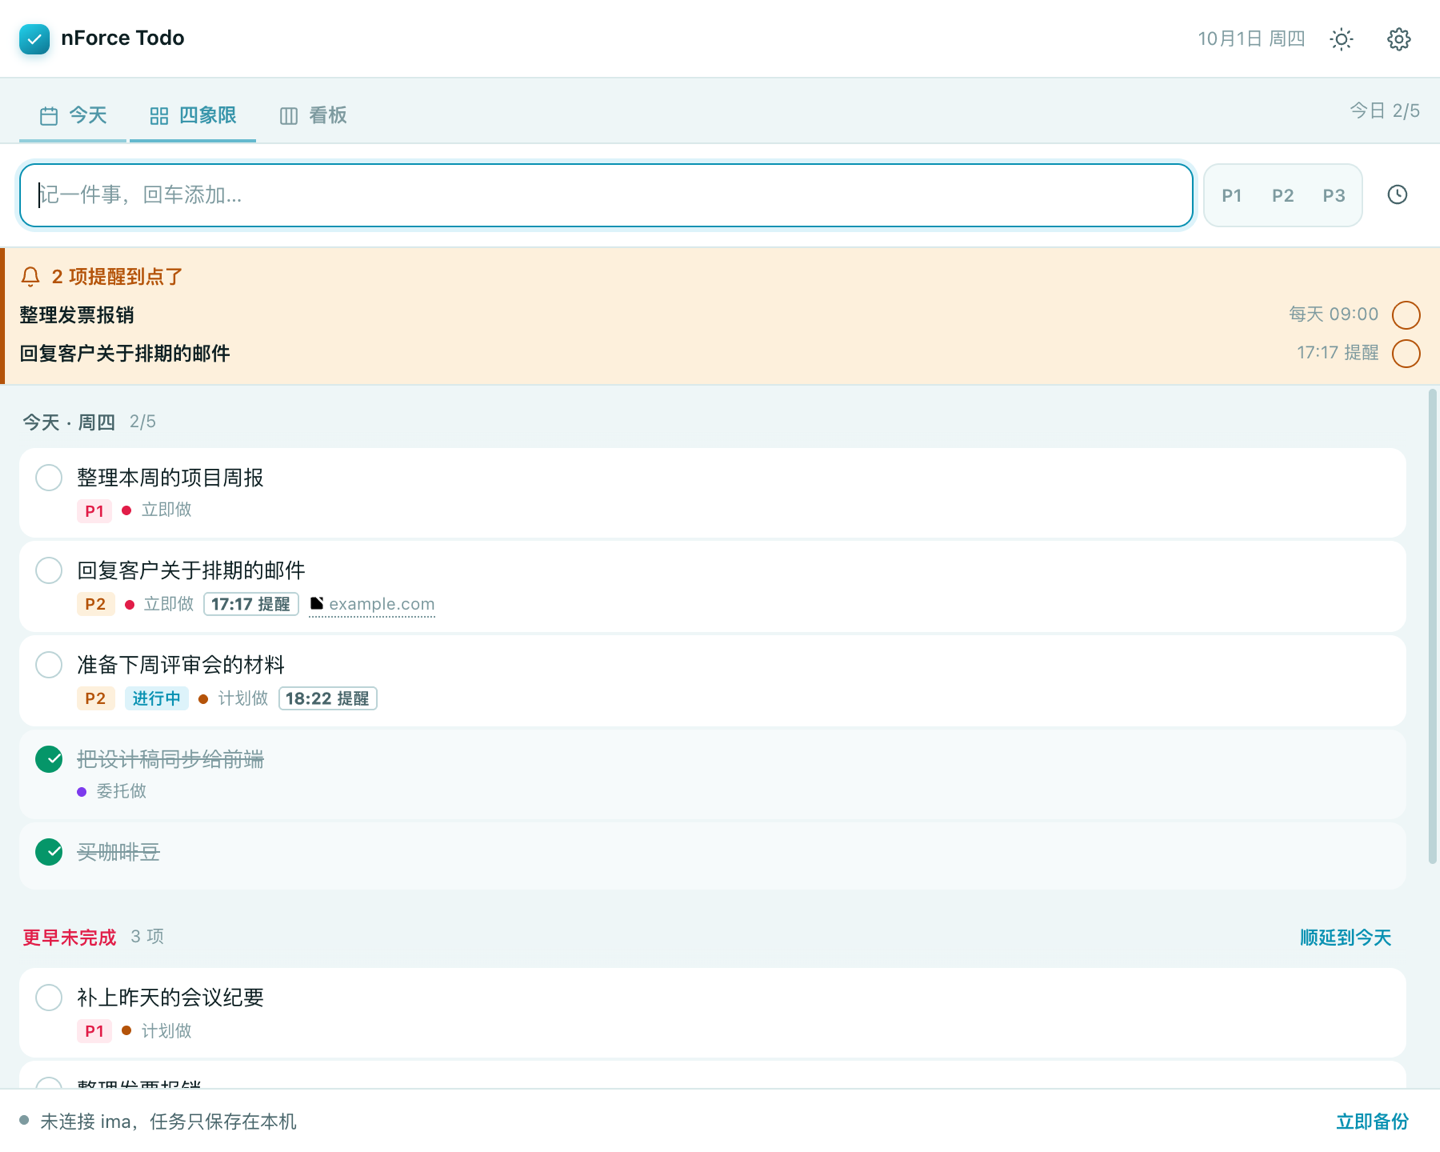
Task: Open the 四象限 tab
Action: pos(193,115)
